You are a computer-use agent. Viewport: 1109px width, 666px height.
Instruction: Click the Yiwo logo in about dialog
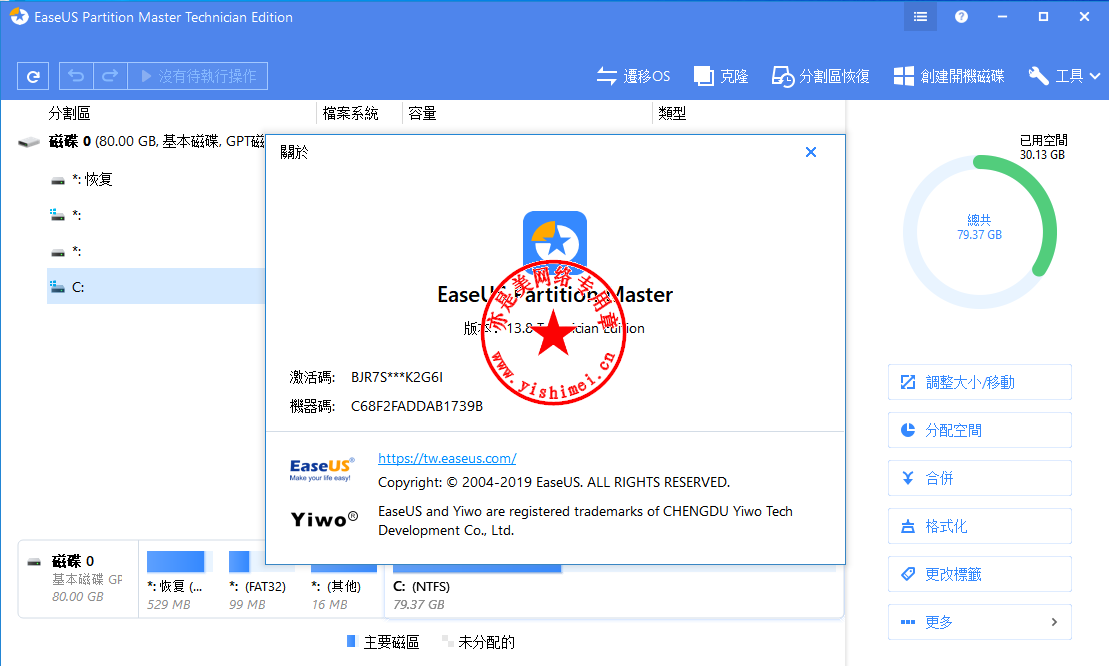[325, 520]
